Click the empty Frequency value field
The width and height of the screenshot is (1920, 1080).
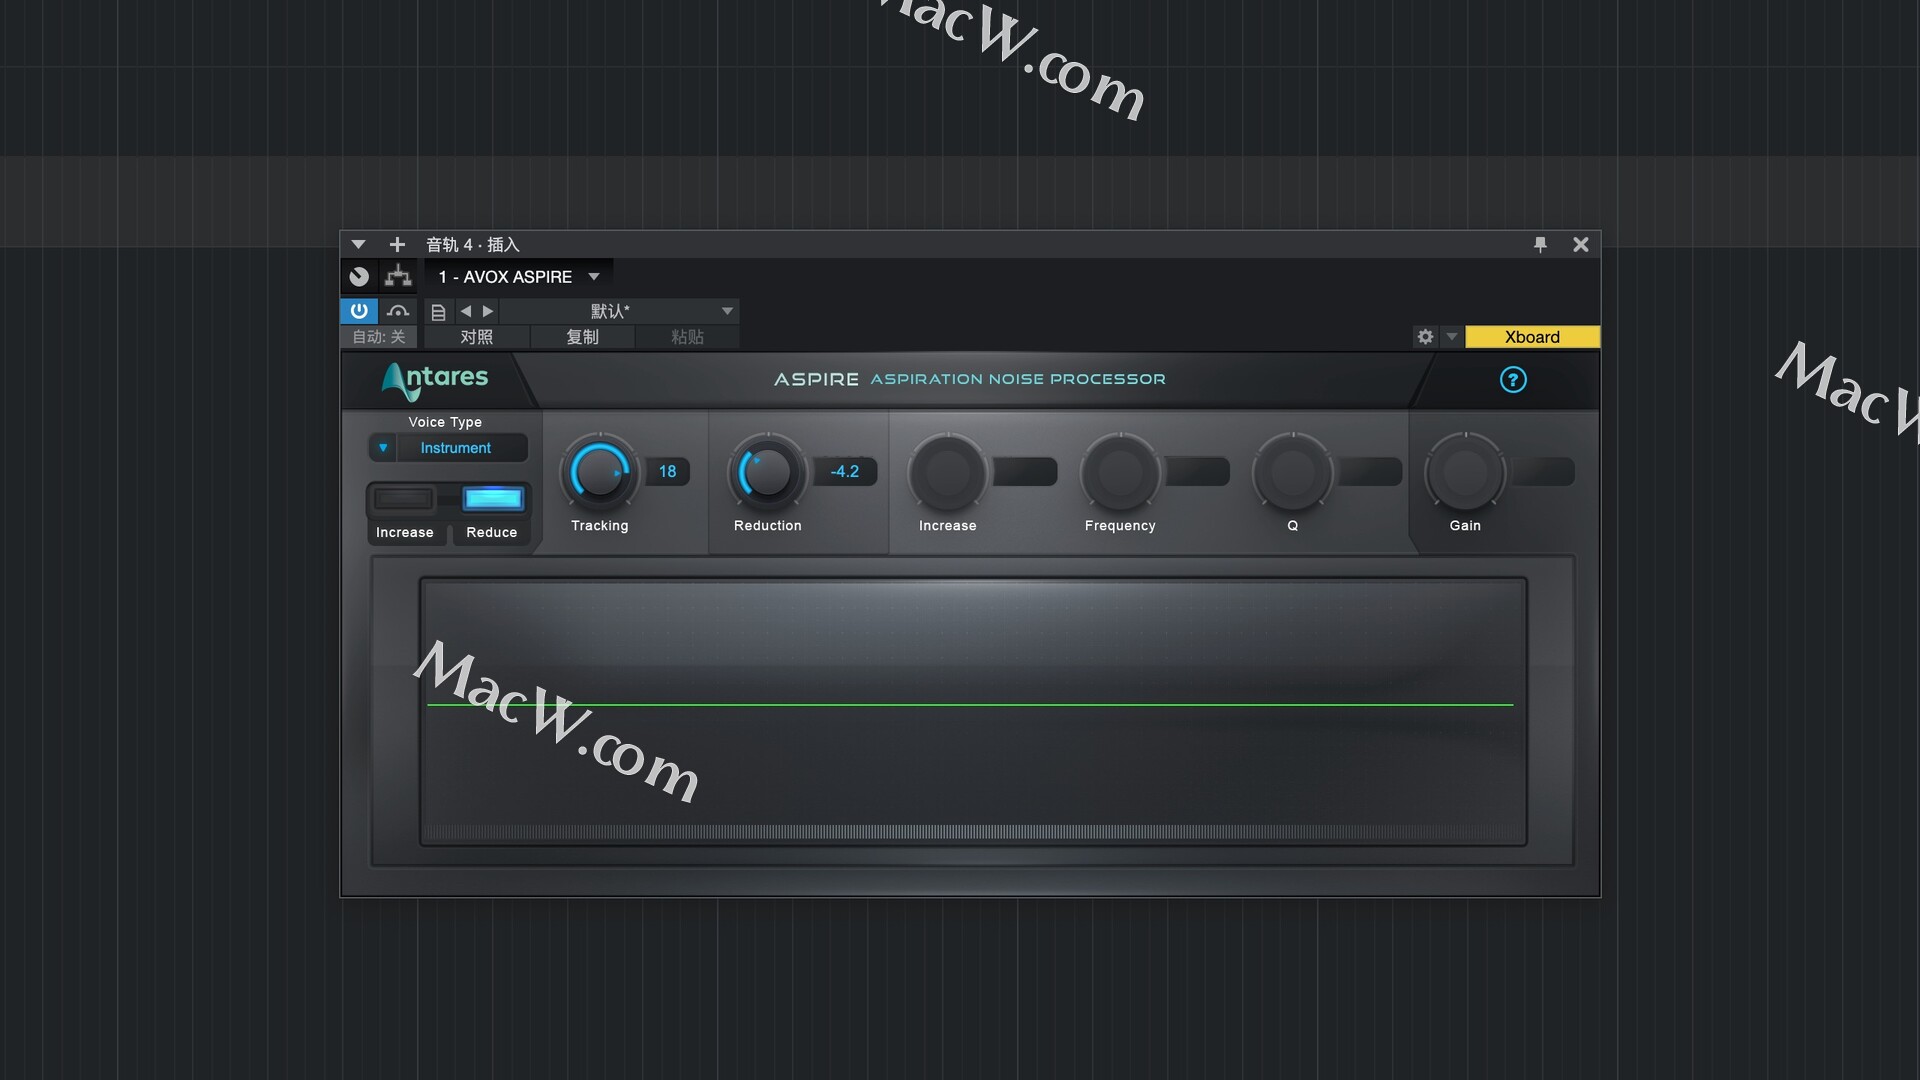click(1197, 471)
